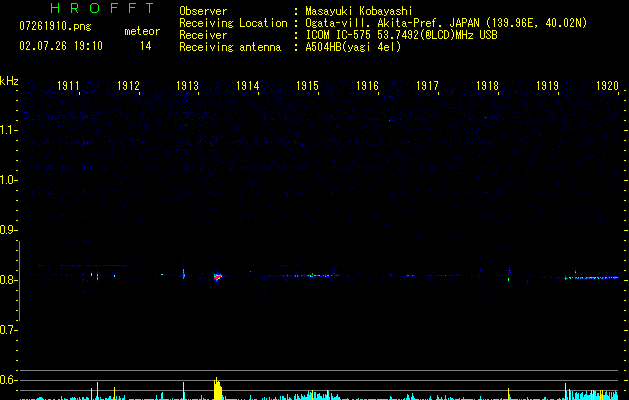629x400 pixels.
Task: Click the kHz axis unit label
Action: (x=9, y=81)
